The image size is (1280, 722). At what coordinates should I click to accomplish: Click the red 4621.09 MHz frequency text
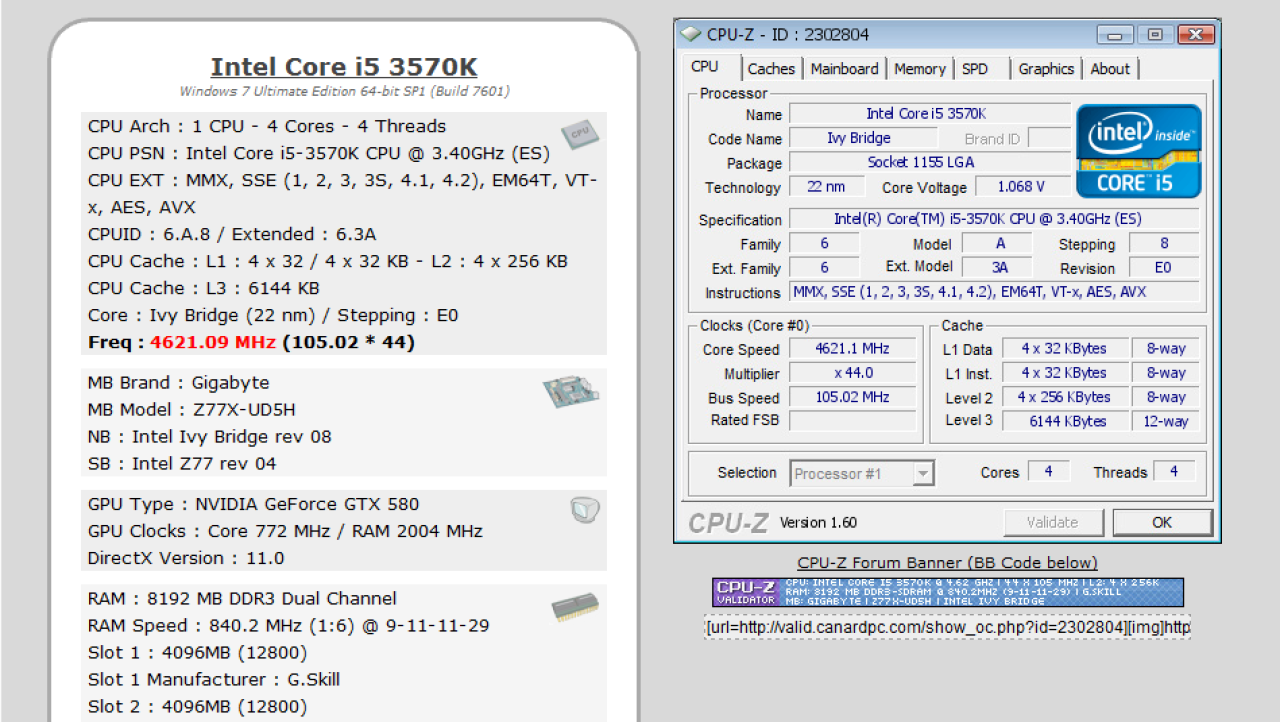pyautogui.click(x=214, y=342)
